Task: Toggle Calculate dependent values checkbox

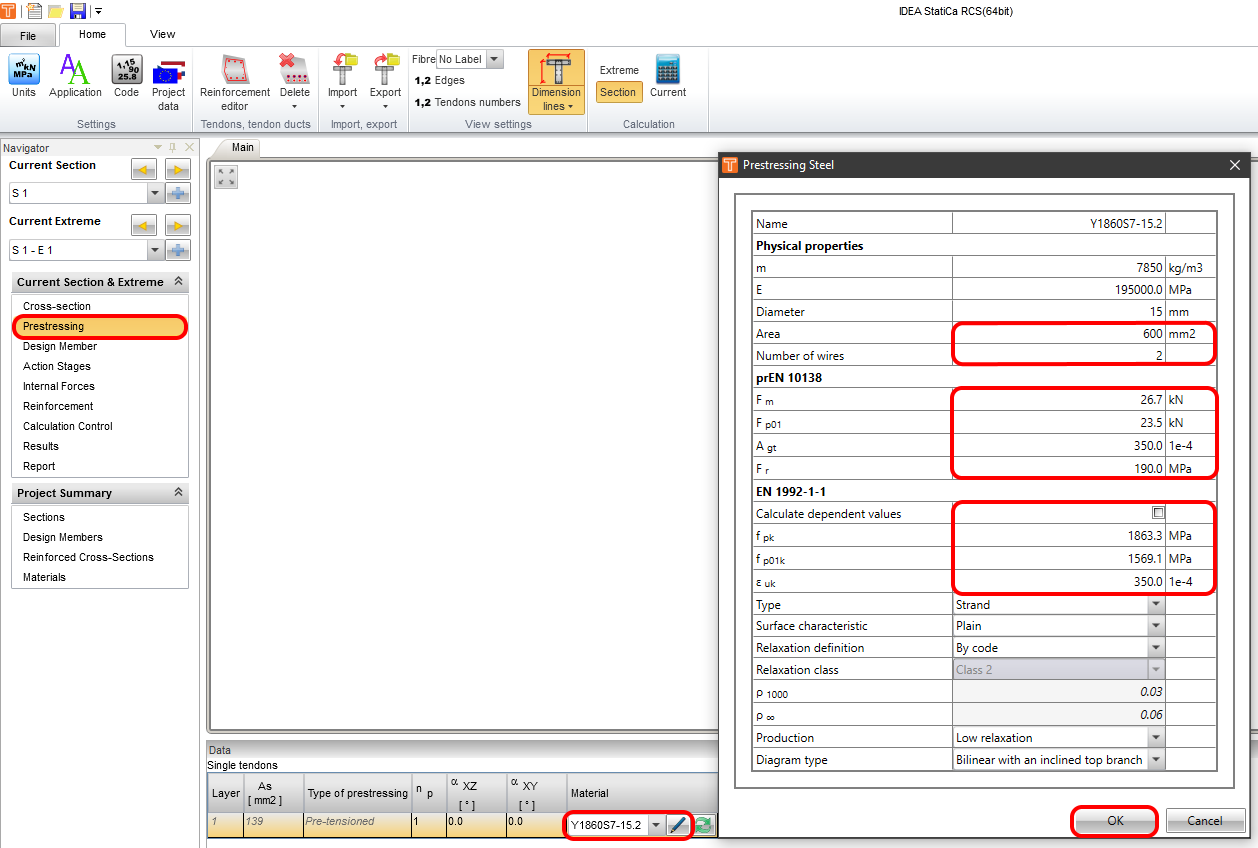Action: 1158,513
